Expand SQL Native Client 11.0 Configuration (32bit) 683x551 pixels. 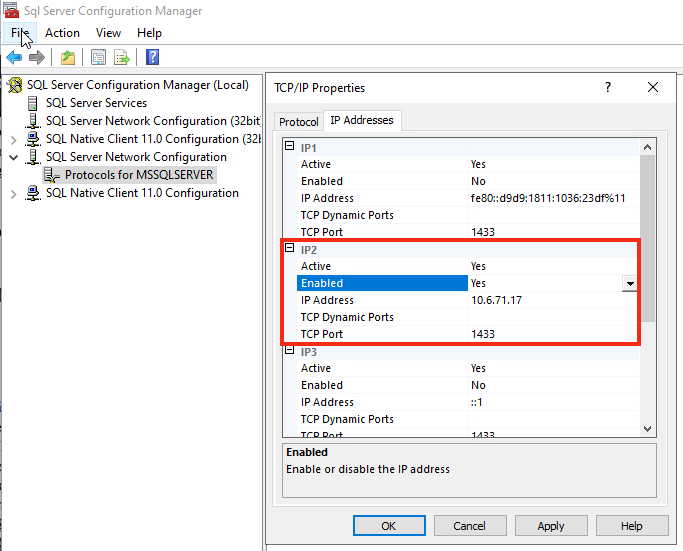click(x=14, y=140)
